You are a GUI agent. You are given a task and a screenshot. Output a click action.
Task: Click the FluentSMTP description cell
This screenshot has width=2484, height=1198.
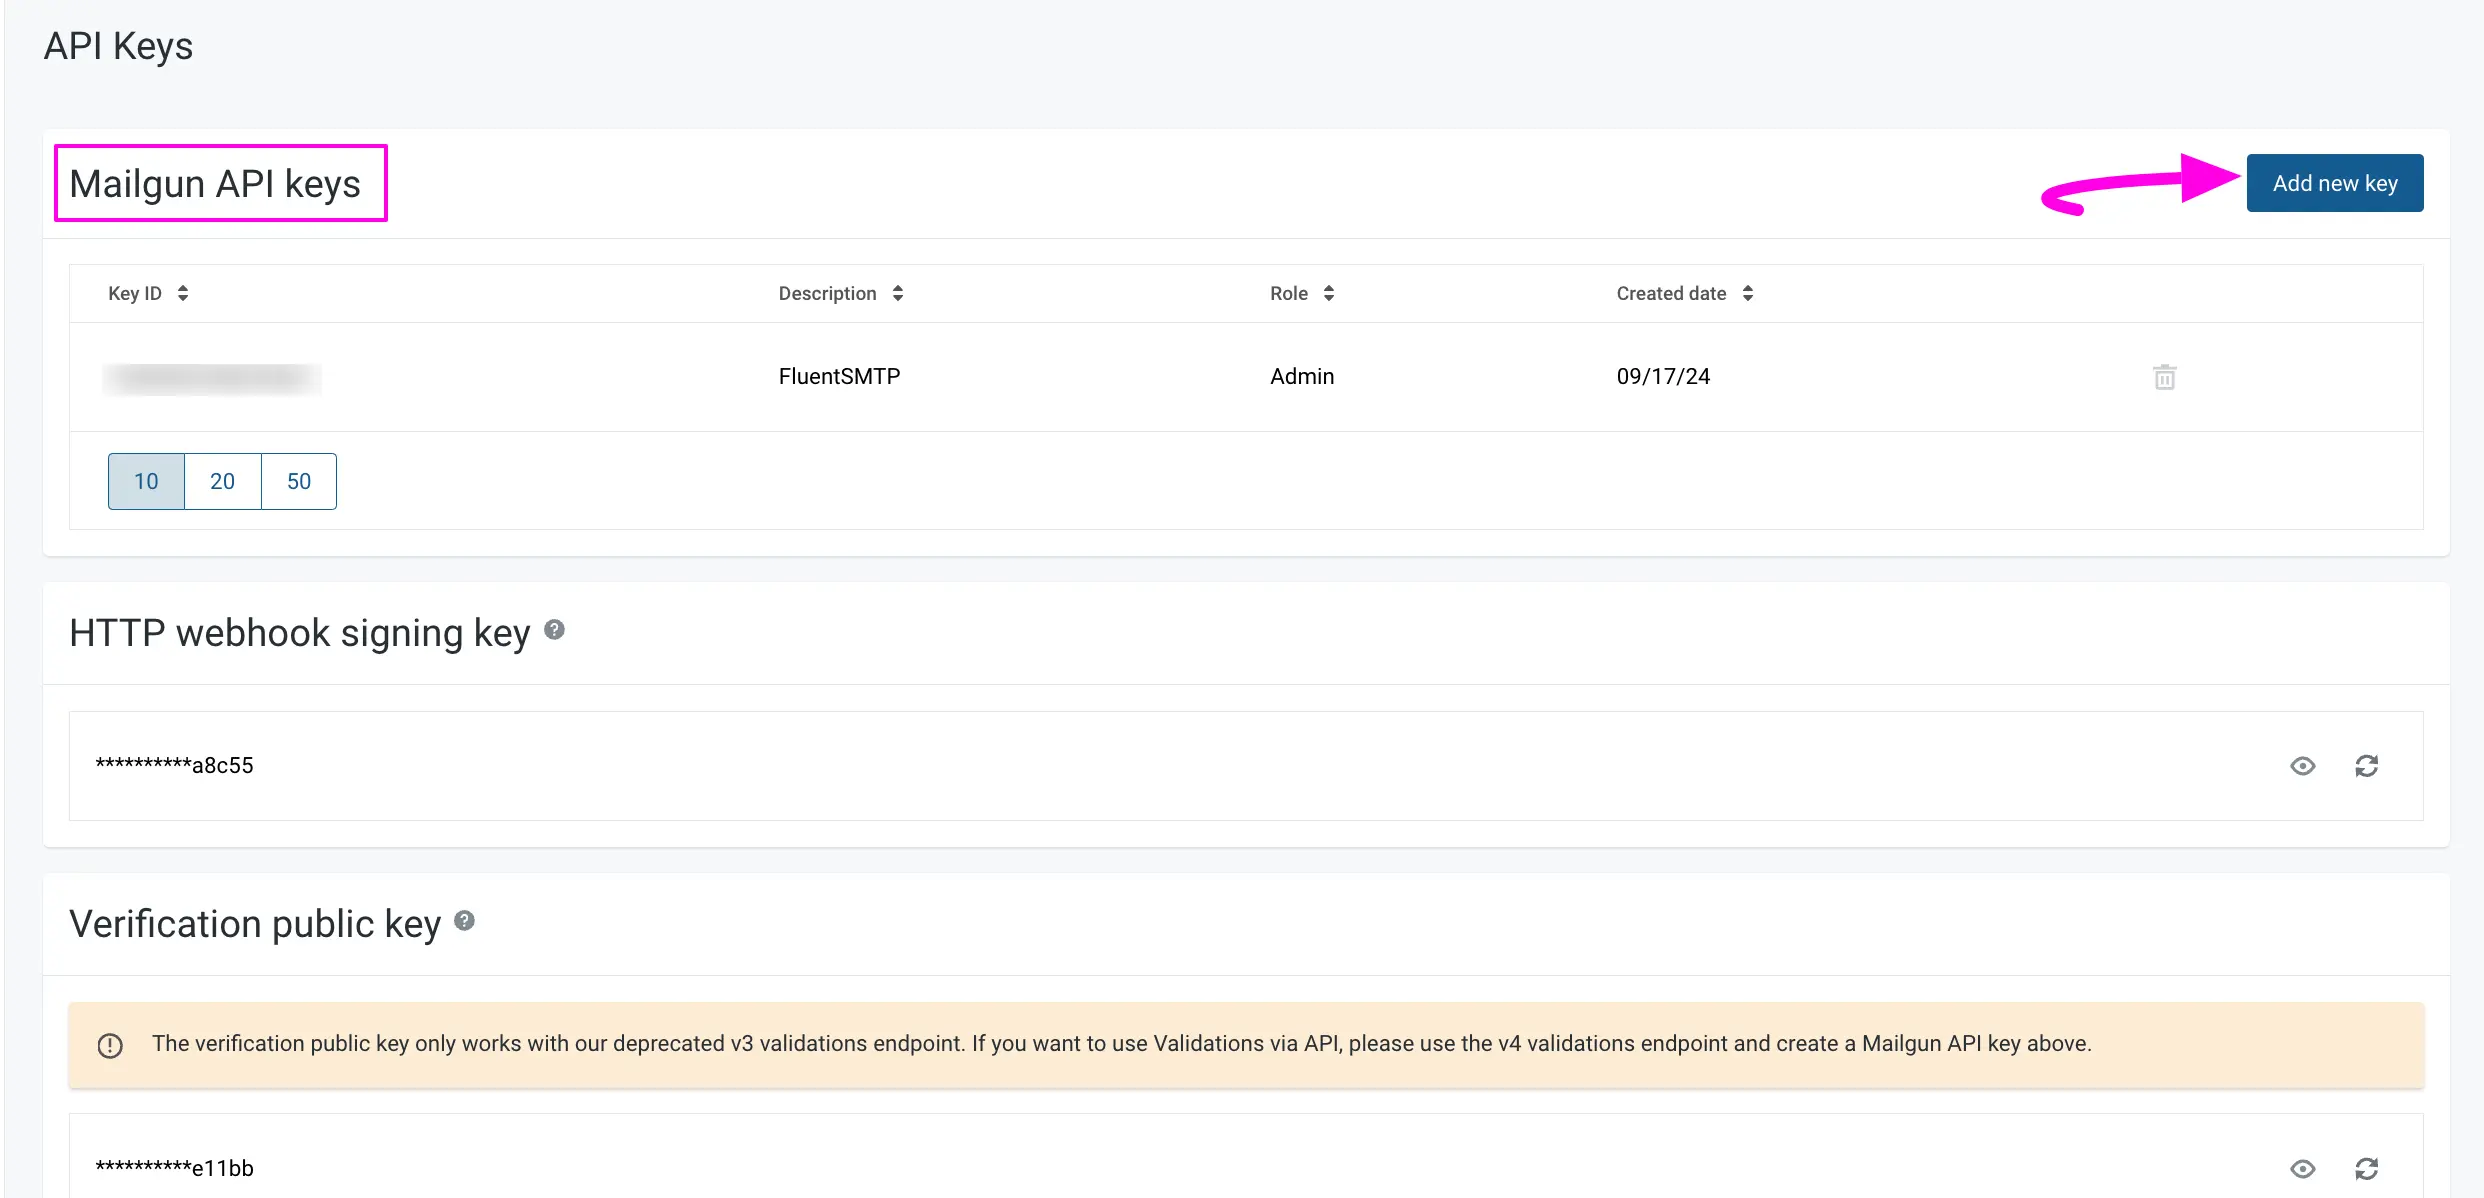(x=839, y=376)
